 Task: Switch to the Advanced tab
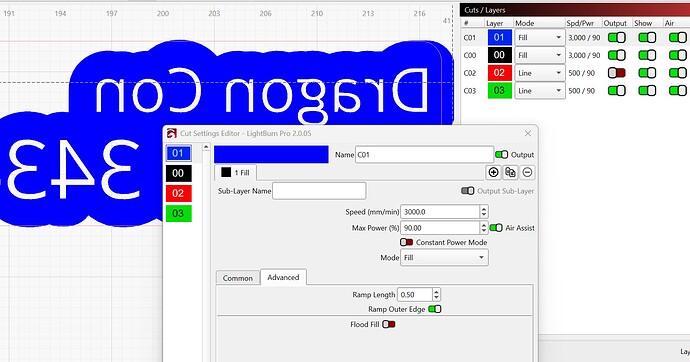pyautogui.click(x=283, y=278)
